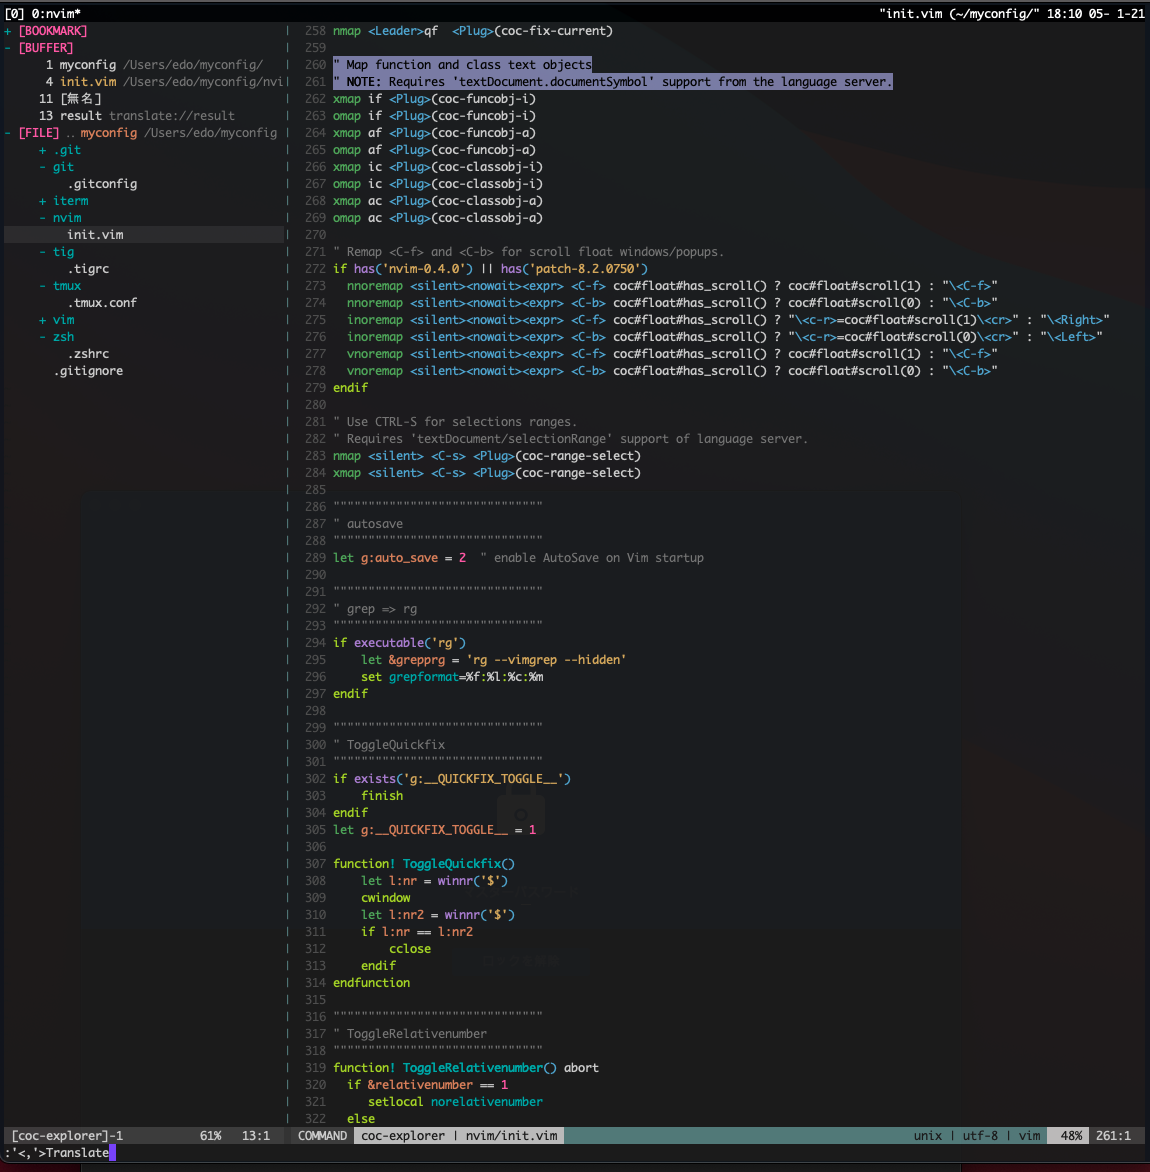Click the COMMAND mode indicator
Image resolution: width=1150 pixels, height=1172 pixels.
tap(322, 1135)
